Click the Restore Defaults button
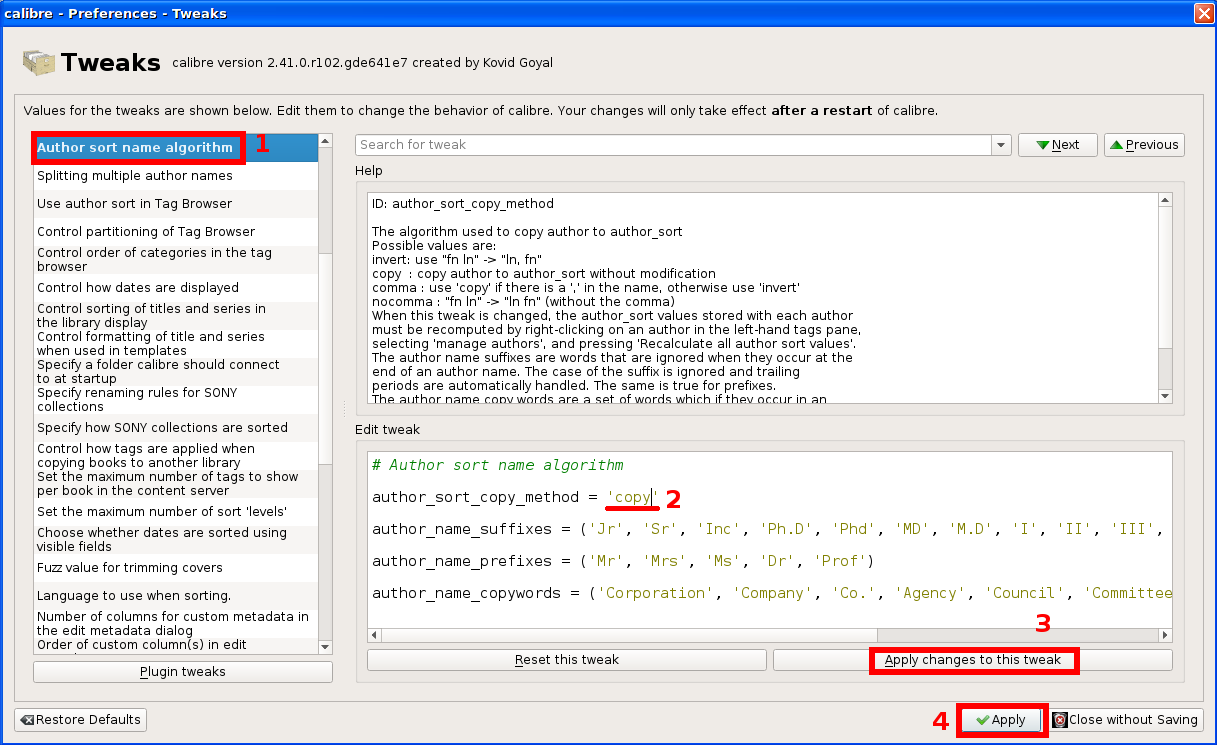The image size is (1217, 745). 81,720
